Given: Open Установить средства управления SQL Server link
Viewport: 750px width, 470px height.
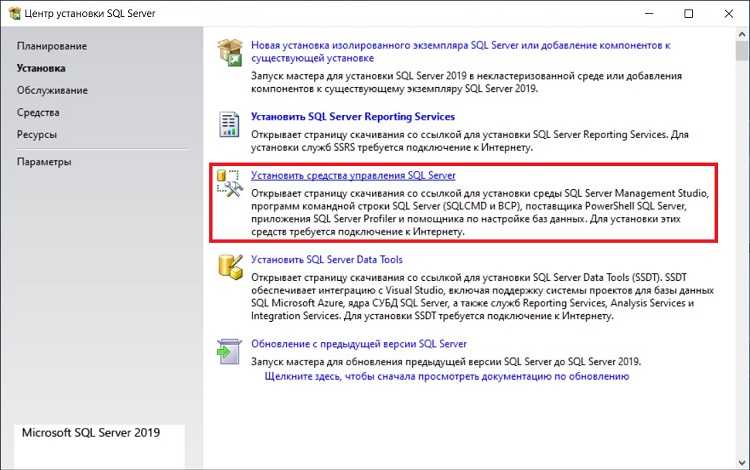Looking at the screenshot, I should click(x=353, y=175).
